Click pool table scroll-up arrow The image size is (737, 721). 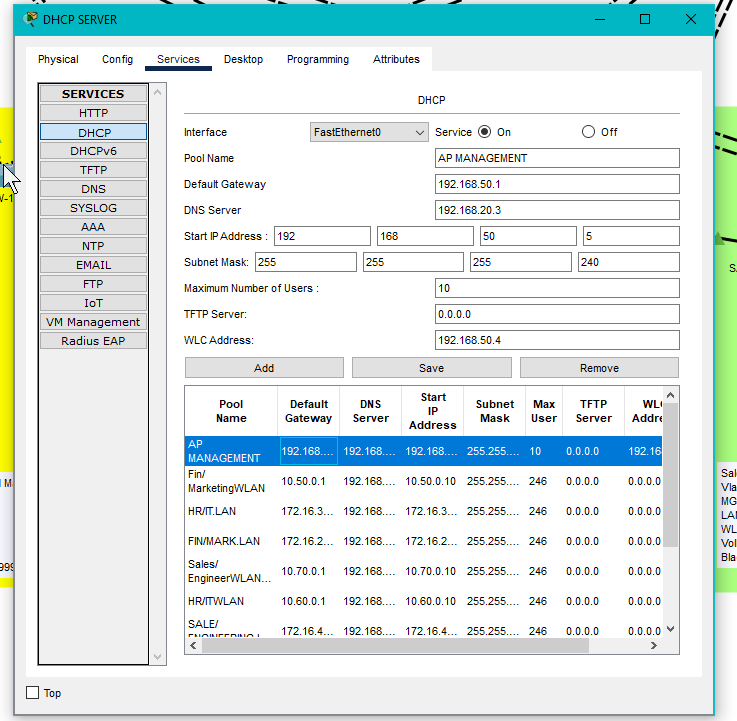tap(670, 394)
